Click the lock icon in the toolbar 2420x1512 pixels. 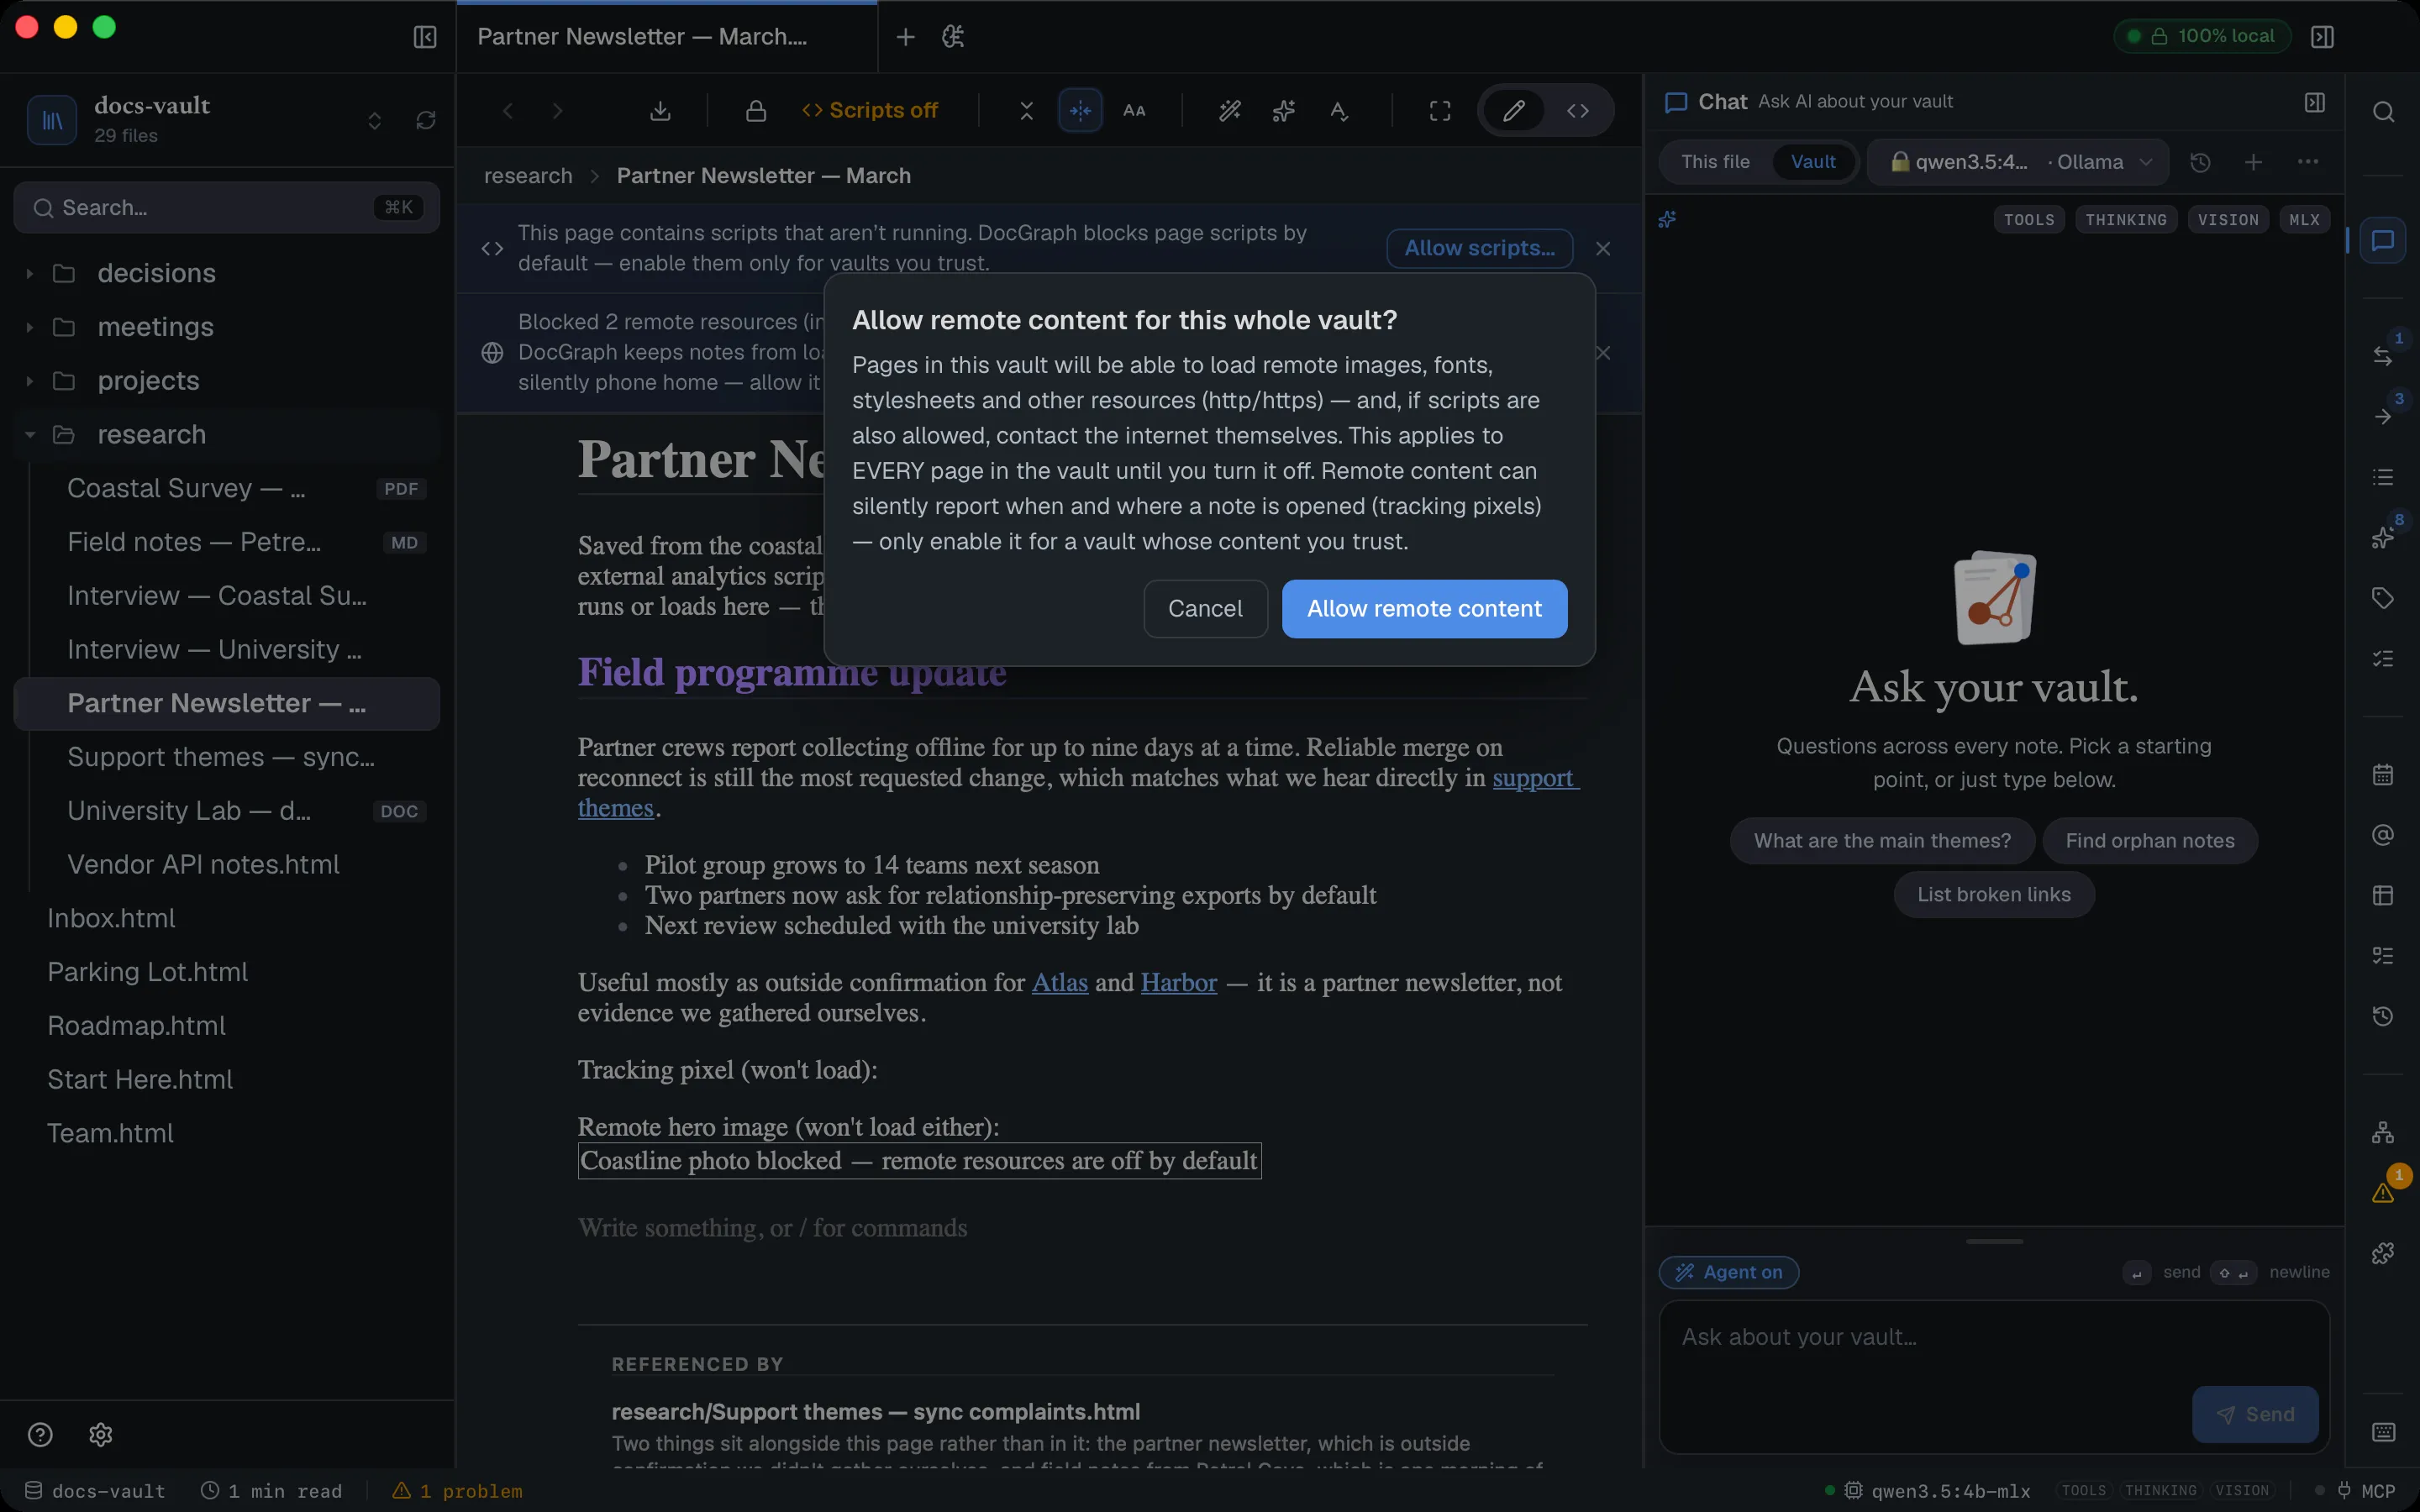756,110
